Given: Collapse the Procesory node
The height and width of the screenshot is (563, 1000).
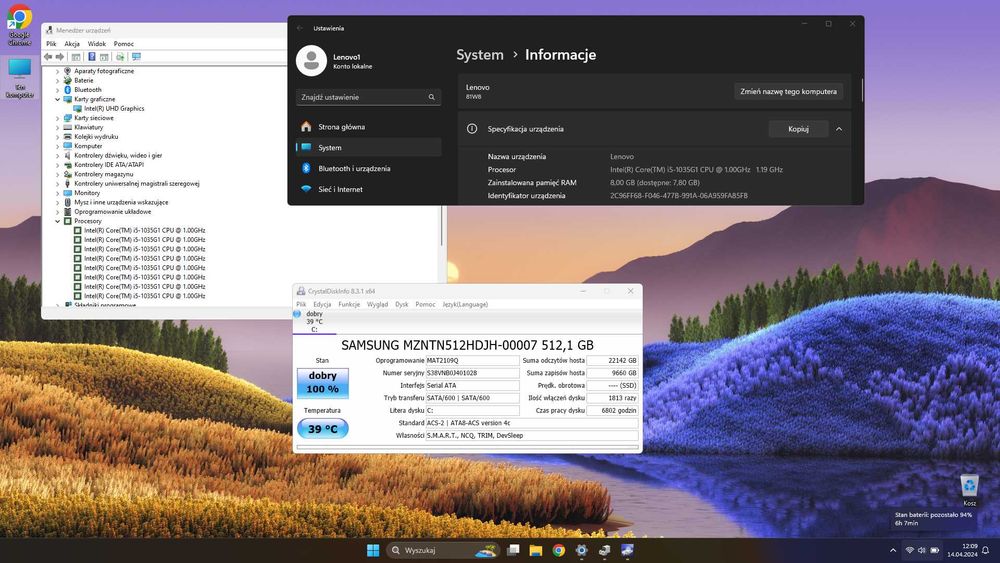Looking at the screenshot, I should point(57,221).
